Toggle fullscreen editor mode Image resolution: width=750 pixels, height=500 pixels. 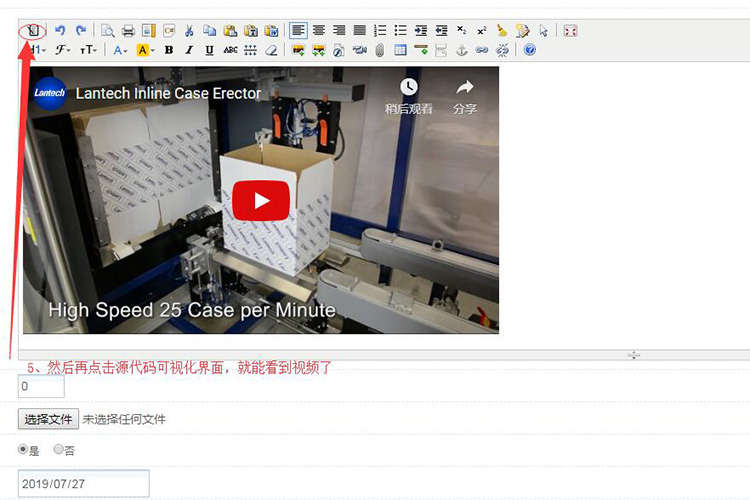point(570,31)
